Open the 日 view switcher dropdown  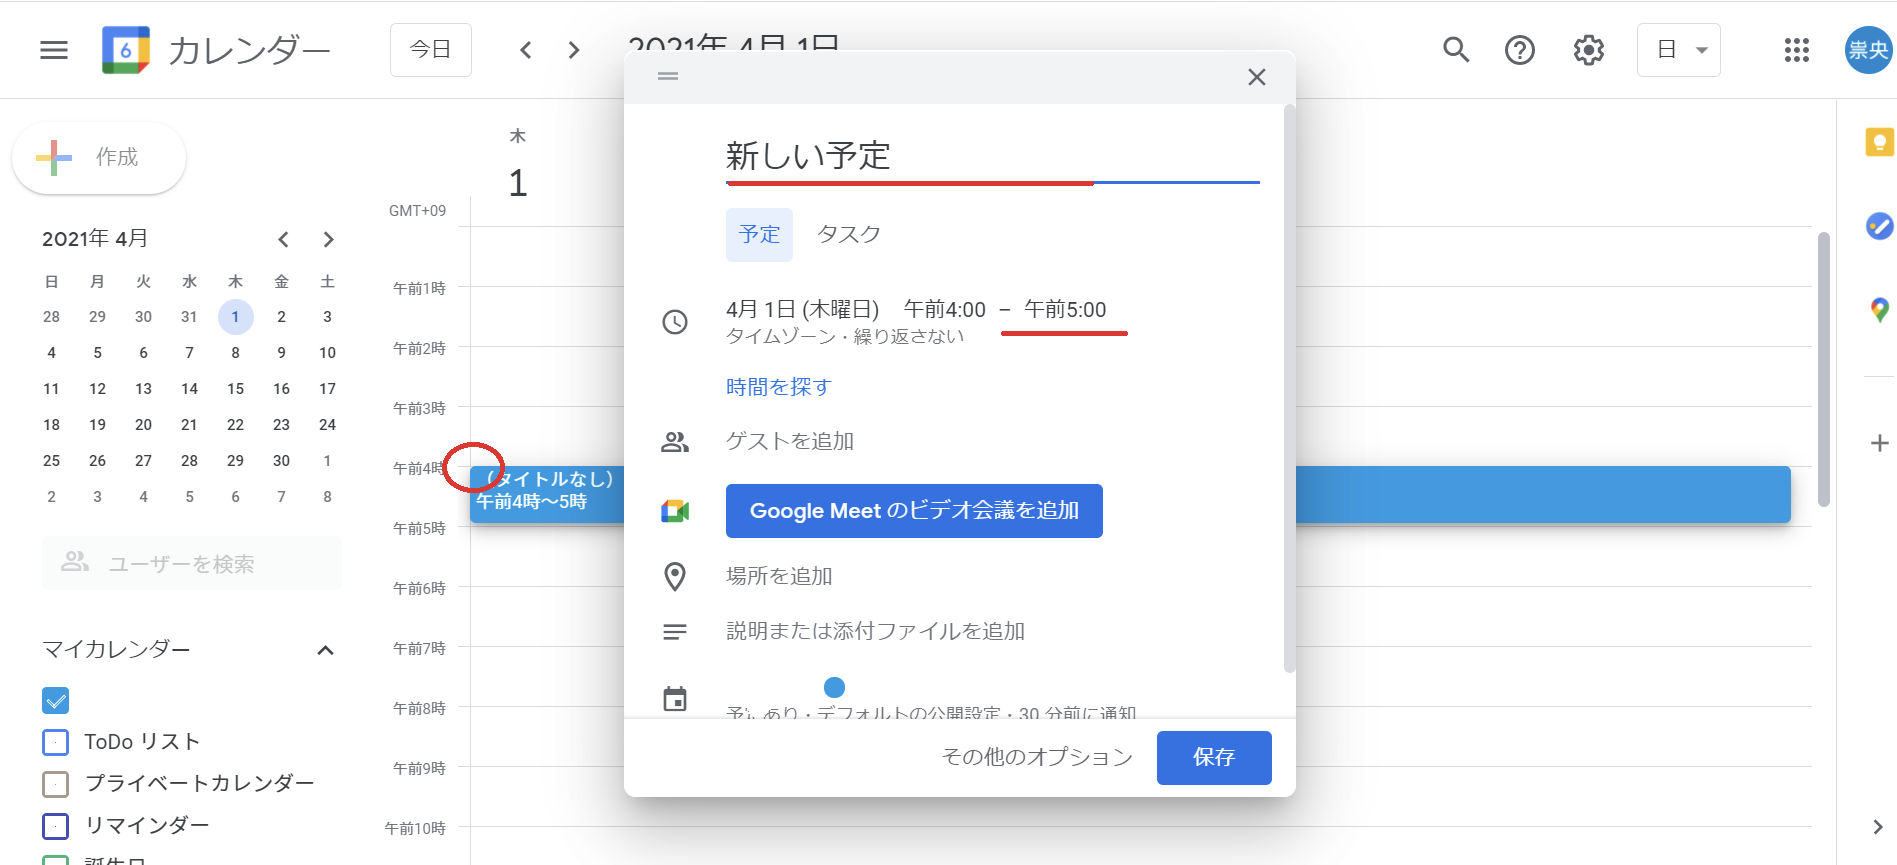pos(1678,50)
